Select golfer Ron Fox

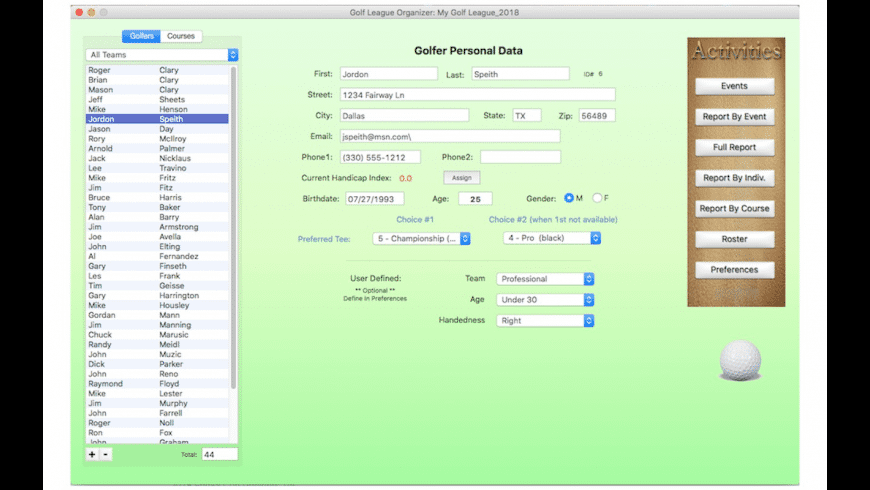[157, 433]
